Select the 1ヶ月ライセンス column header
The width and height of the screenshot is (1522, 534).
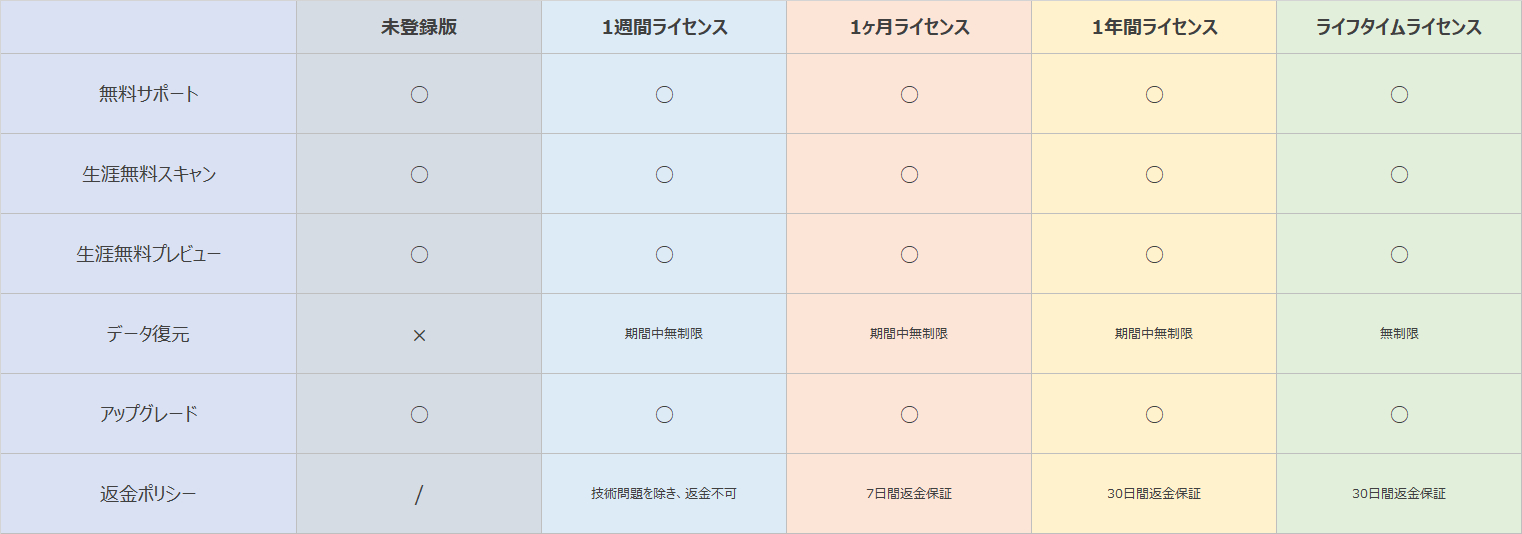[909, 27]
